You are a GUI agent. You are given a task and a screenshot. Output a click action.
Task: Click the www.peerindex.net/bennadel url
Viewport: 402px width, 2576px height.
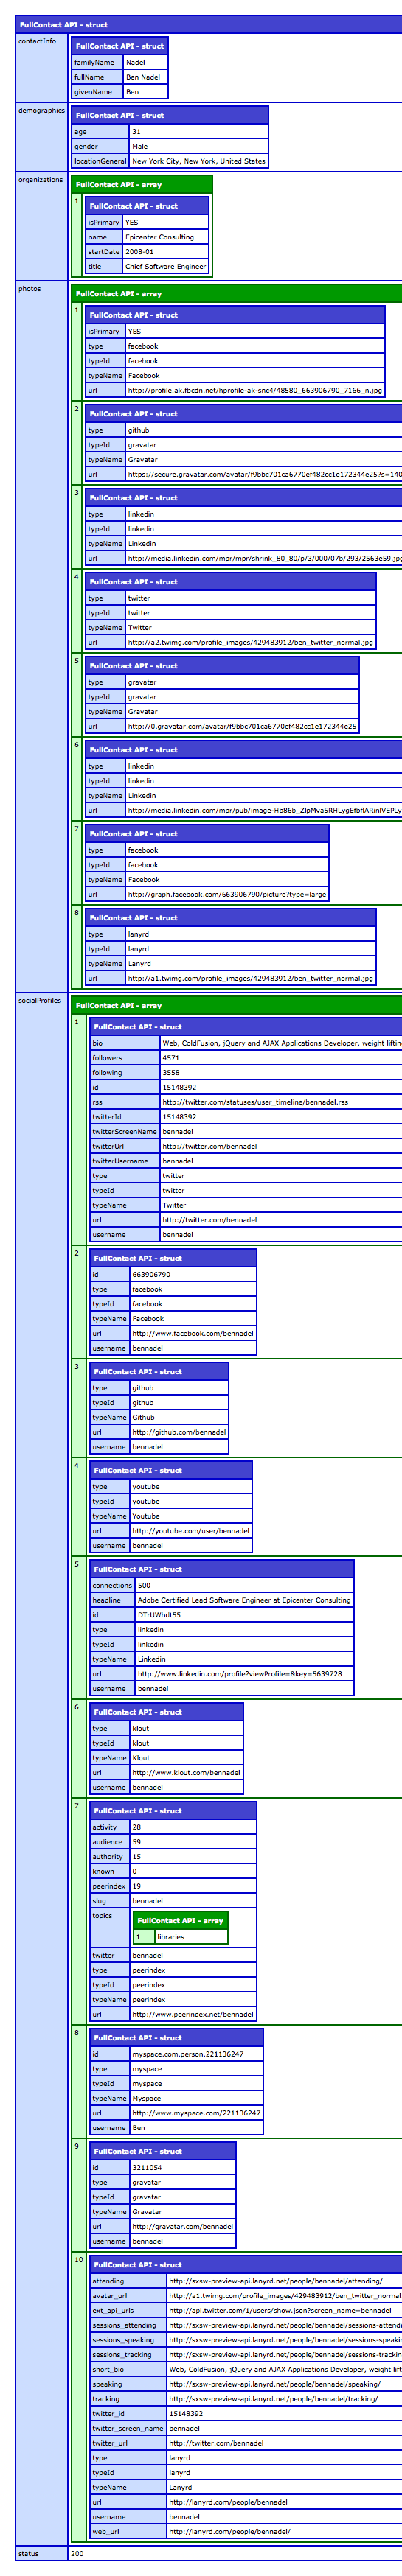pyautogui.click(x=193, y=2015)
